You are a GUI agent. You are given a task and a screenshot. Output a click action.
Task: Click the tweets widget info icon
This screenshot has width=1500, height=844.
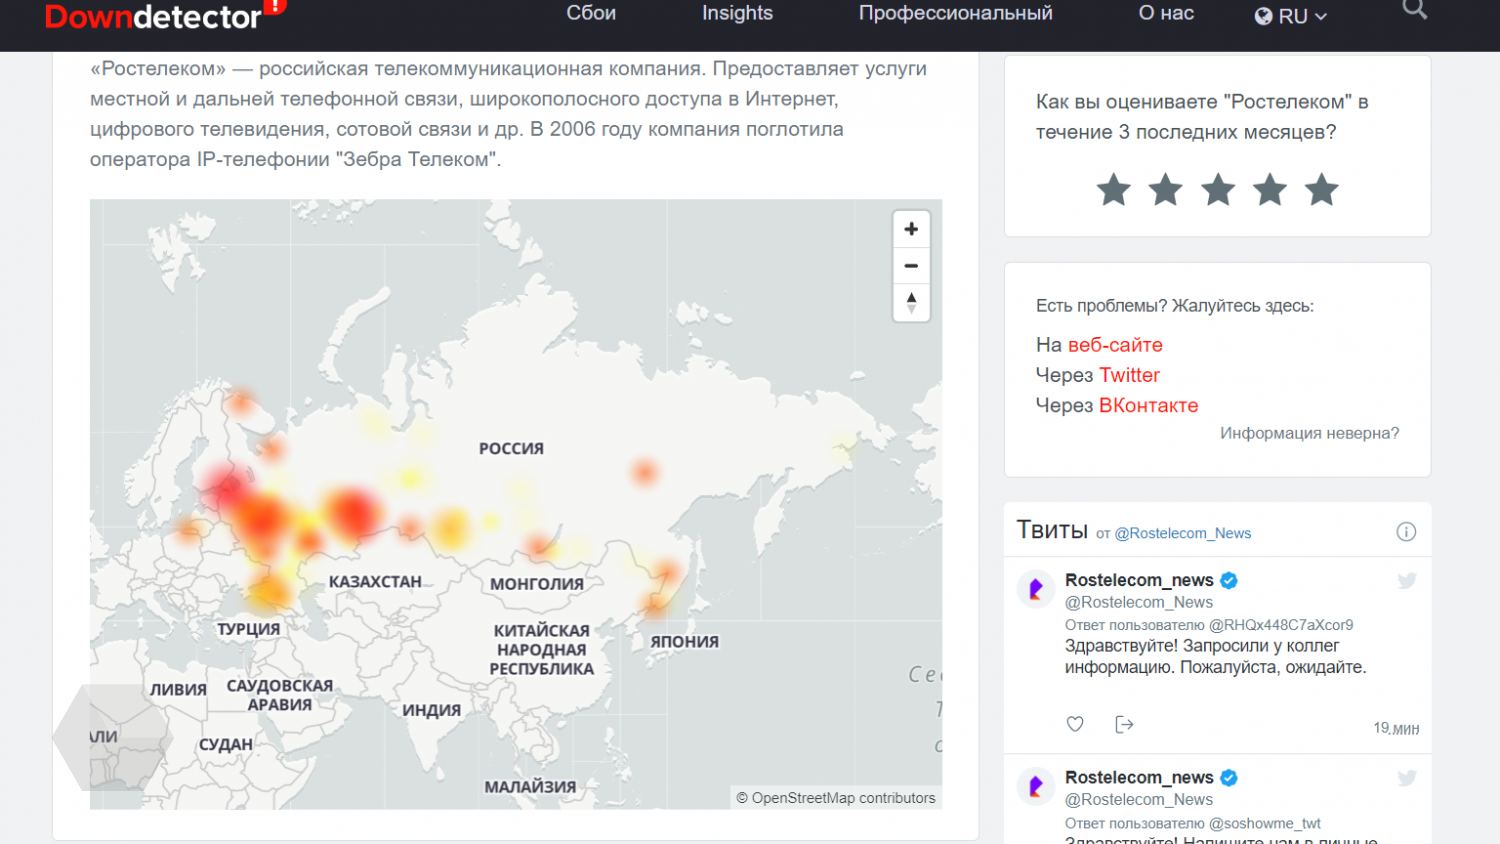click(1406, 532)
